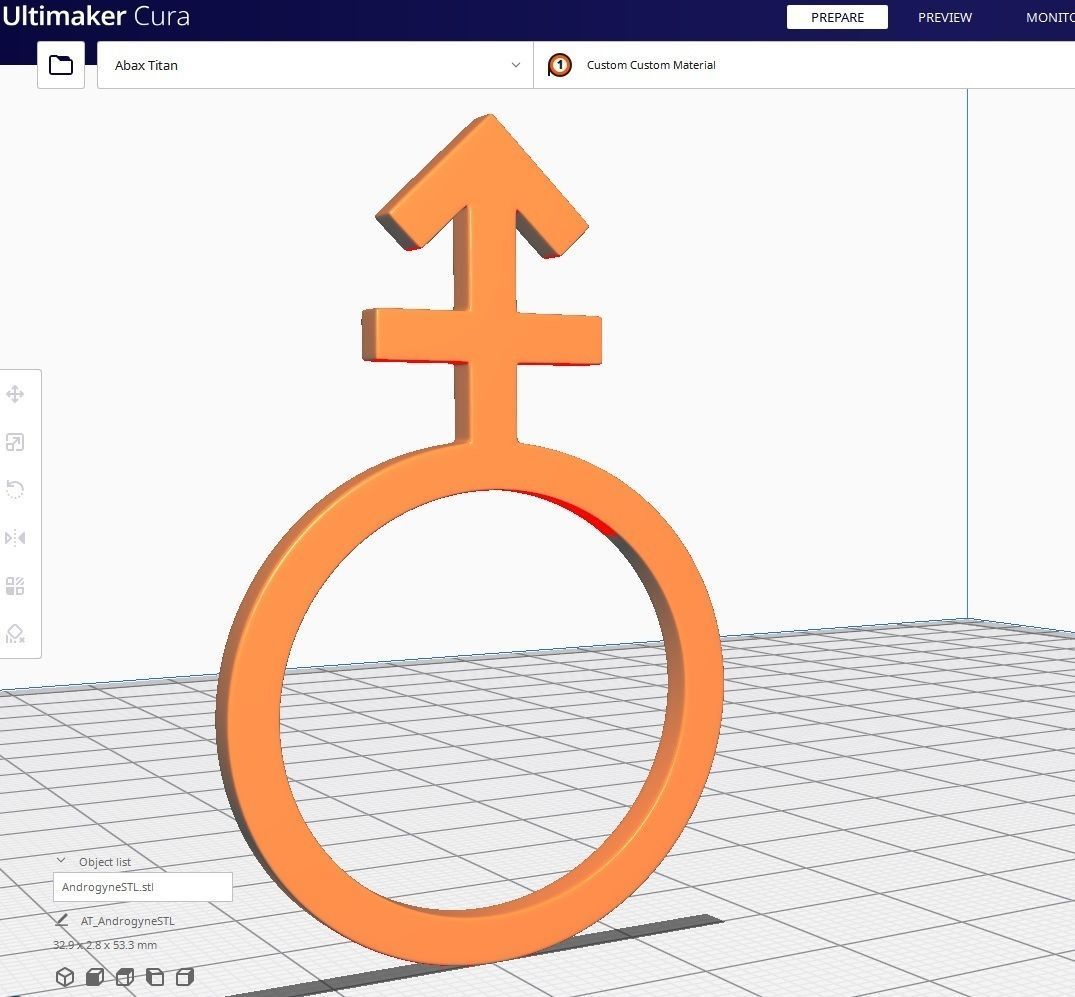
Task: Open the Abax Titan printer dropdown
Action: click(x=315, y=65)
